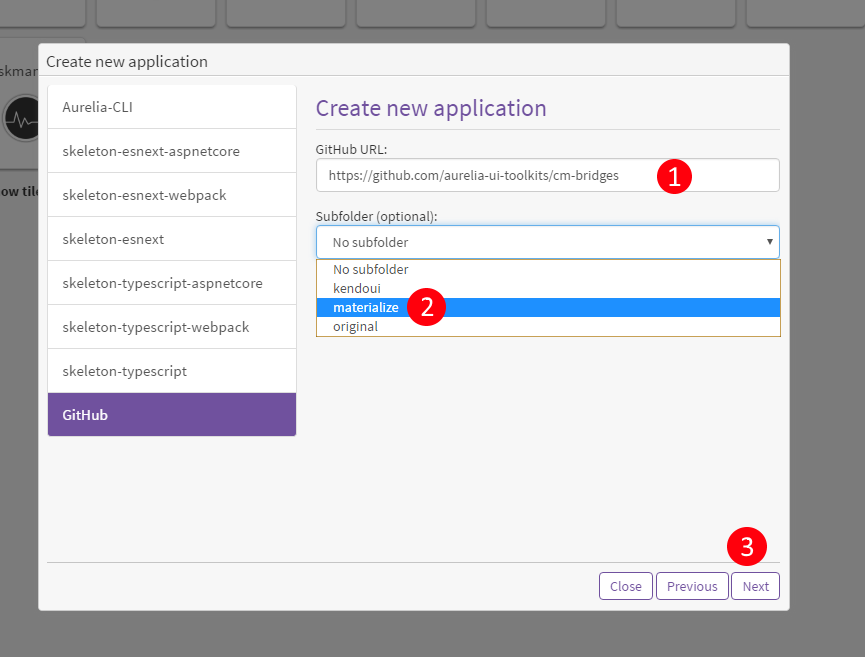Select skeleton-typescript-webpack template
Image resolution: width=865 pixels, height=657 pixels.
tap(171, 327)
